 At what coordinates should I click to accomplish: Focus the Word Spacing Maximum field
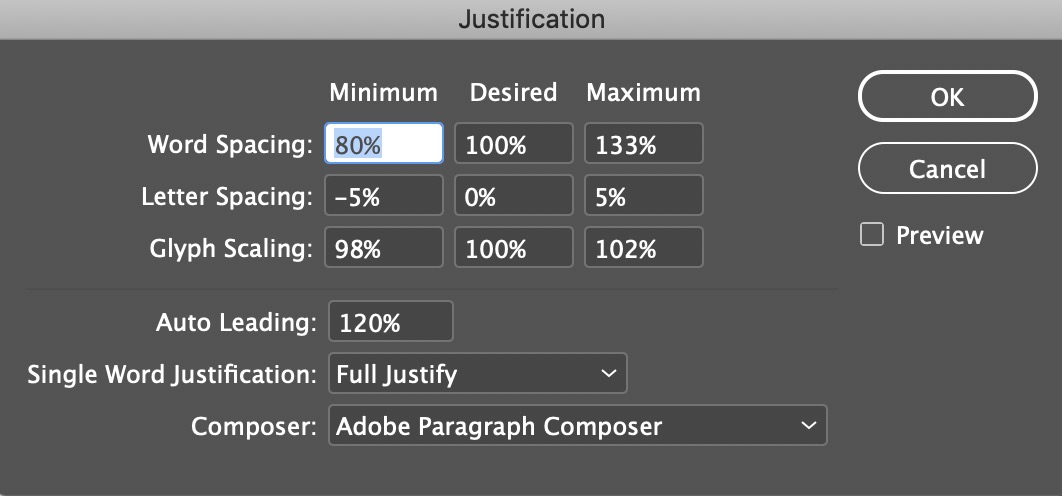643,144
